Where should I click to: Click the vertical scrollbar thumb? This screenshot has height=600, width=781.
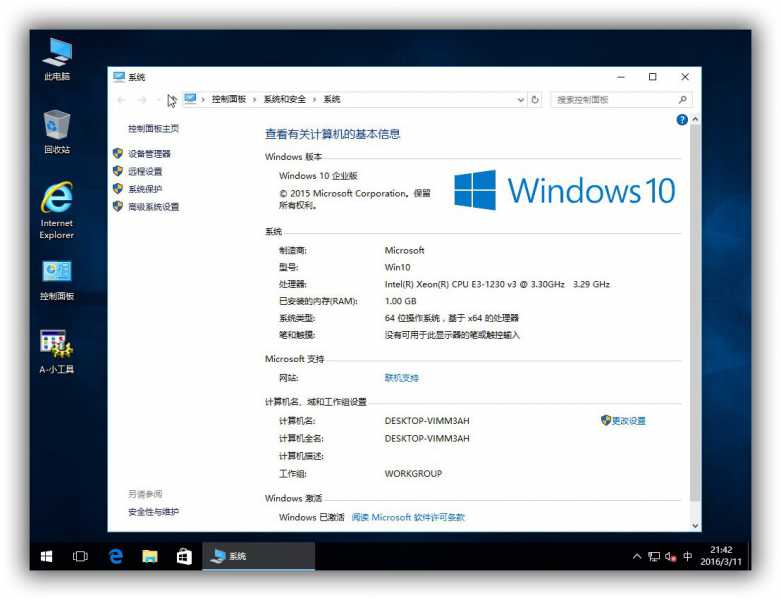(695, 313)
